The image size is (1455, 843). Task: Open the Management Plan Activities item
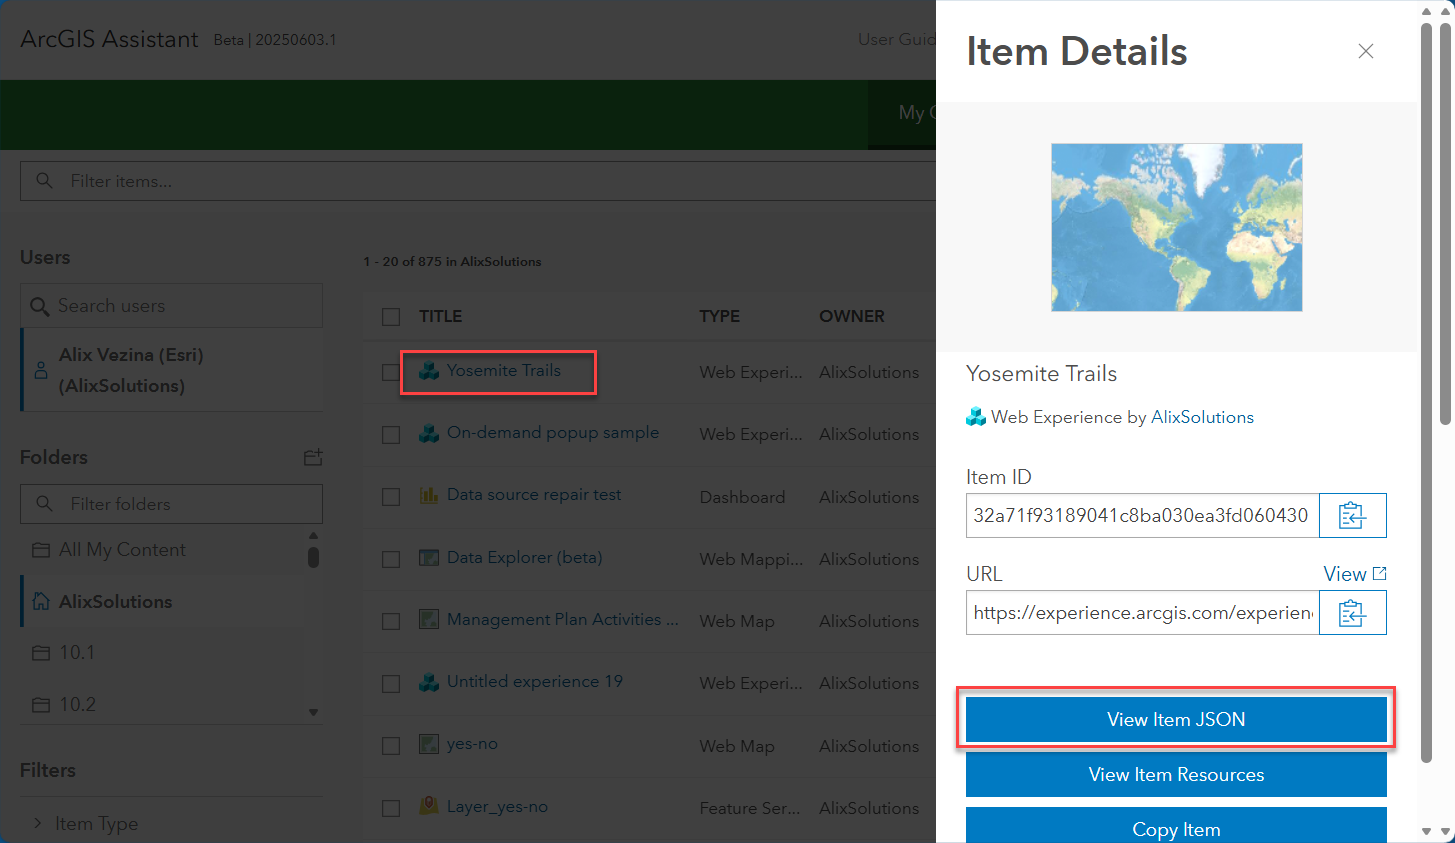(562, 619)
